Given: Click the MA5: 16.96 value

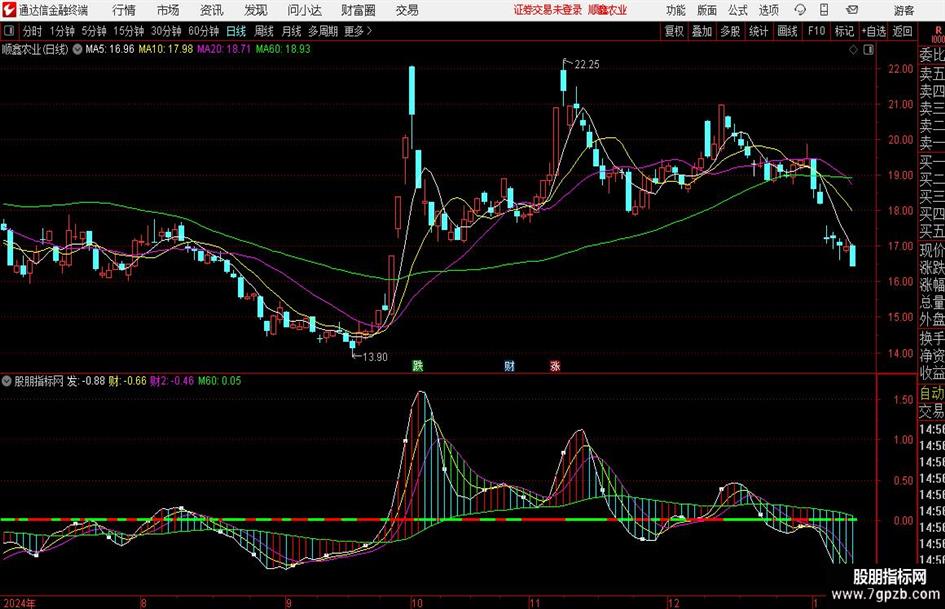Looking at the screenshot, I should (110, 49).
